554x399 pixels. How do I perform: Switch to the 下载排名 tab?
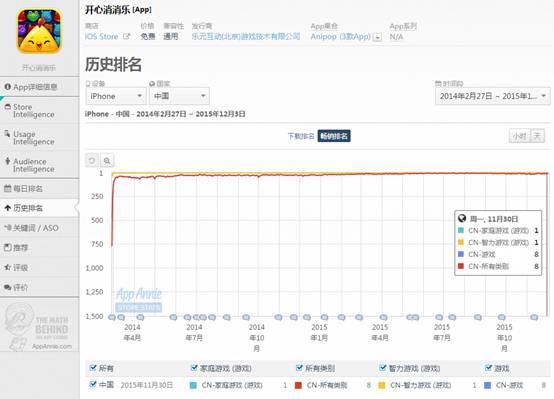(301, 136)
